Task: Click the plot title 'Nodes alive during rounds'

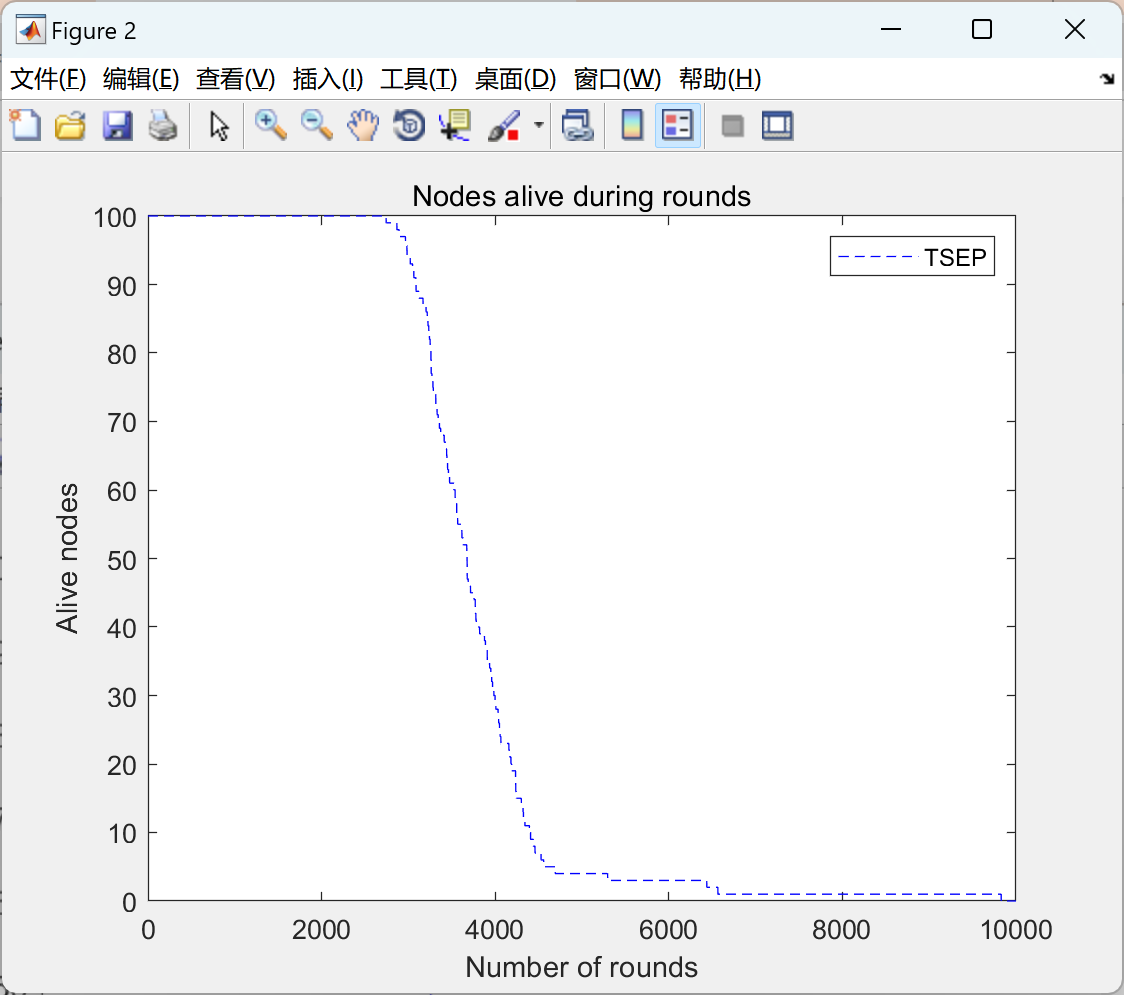Action: tap(581, 196)
